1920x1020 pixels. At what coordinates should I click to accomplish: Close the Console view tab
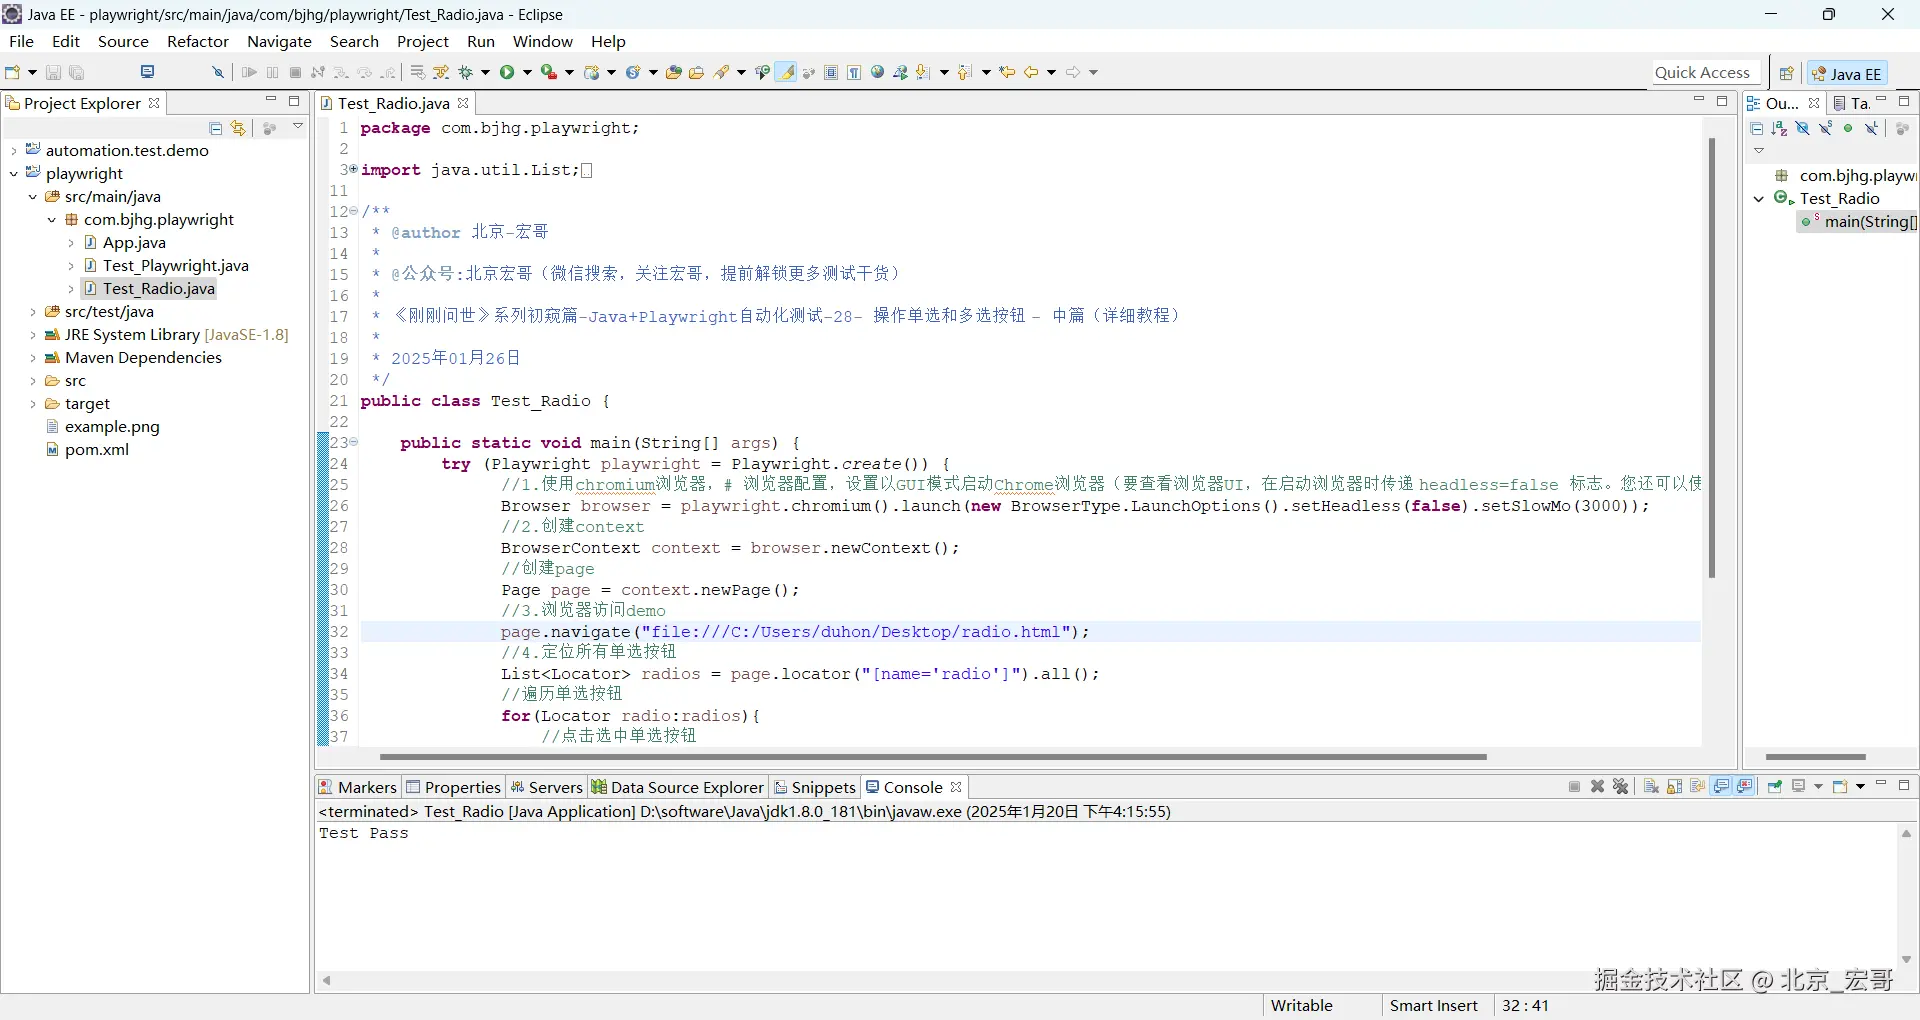(956, 787)
